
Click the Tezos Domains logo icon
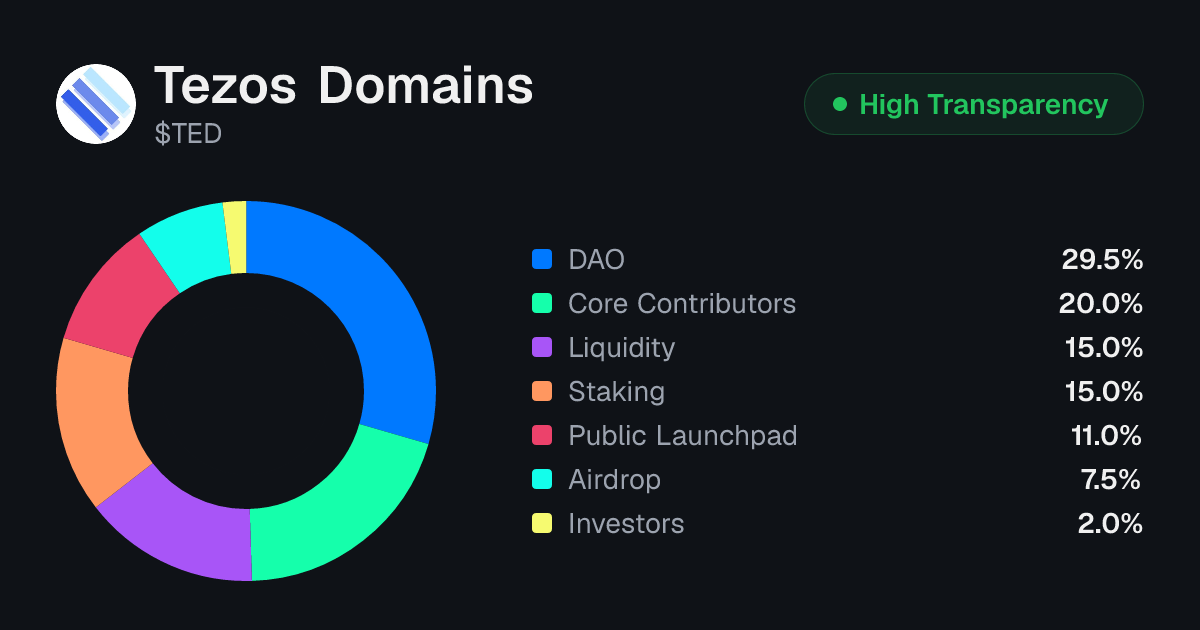coord(96,104)
